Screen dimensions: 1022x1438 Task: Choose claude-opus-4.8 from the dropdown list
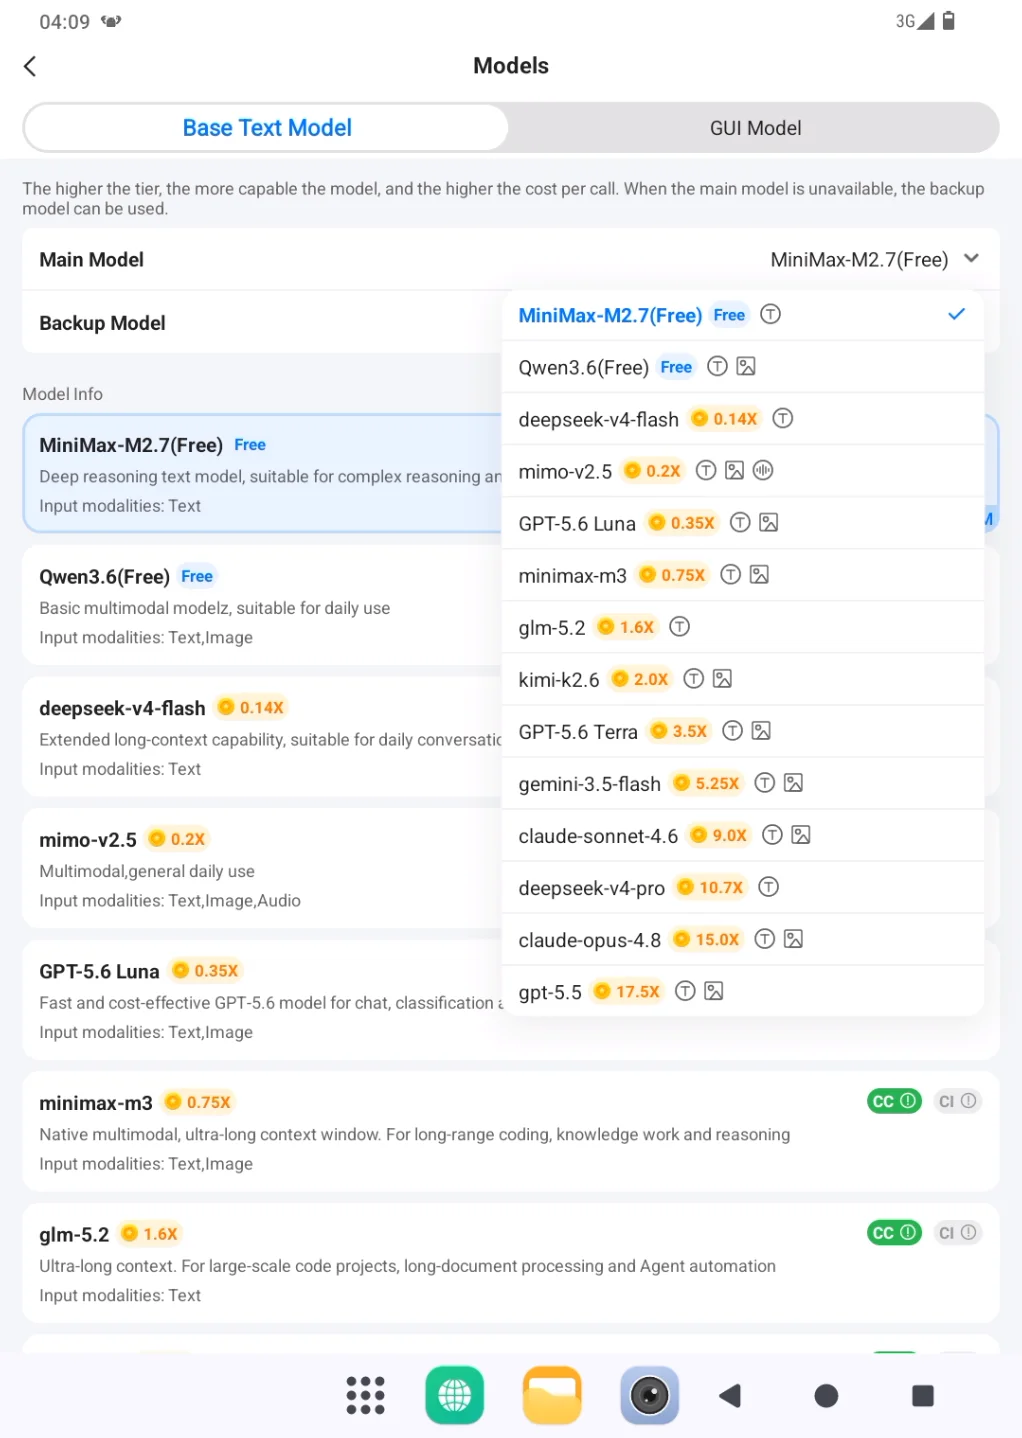click(743, 939)
